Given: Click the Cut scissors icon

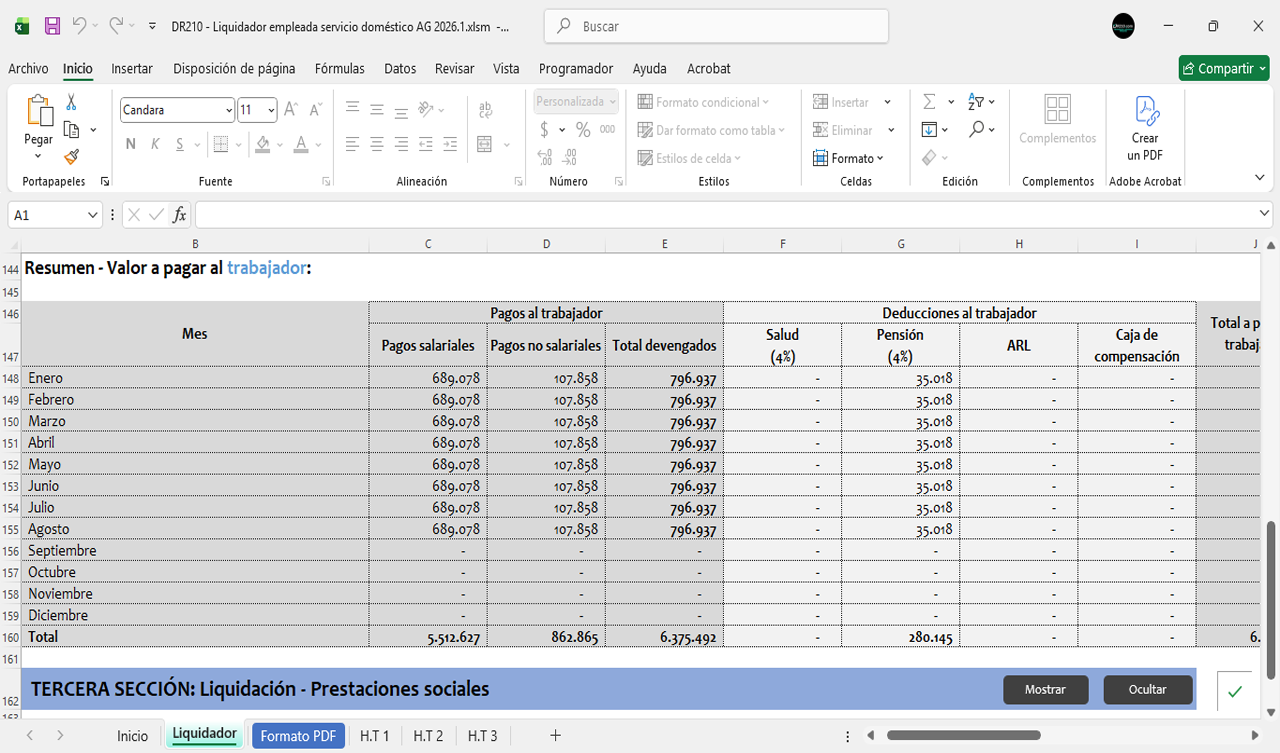Looking at the screenshot, I should pyautogui.click(x=71, y=102).
